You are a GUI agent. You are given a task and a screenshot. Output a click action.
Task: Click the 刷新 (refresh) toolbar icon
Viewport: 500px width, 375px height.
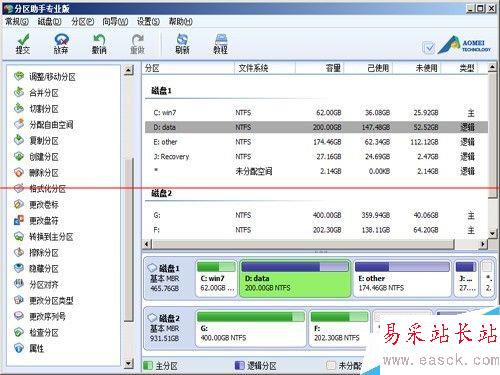click(x=182, y=44)
